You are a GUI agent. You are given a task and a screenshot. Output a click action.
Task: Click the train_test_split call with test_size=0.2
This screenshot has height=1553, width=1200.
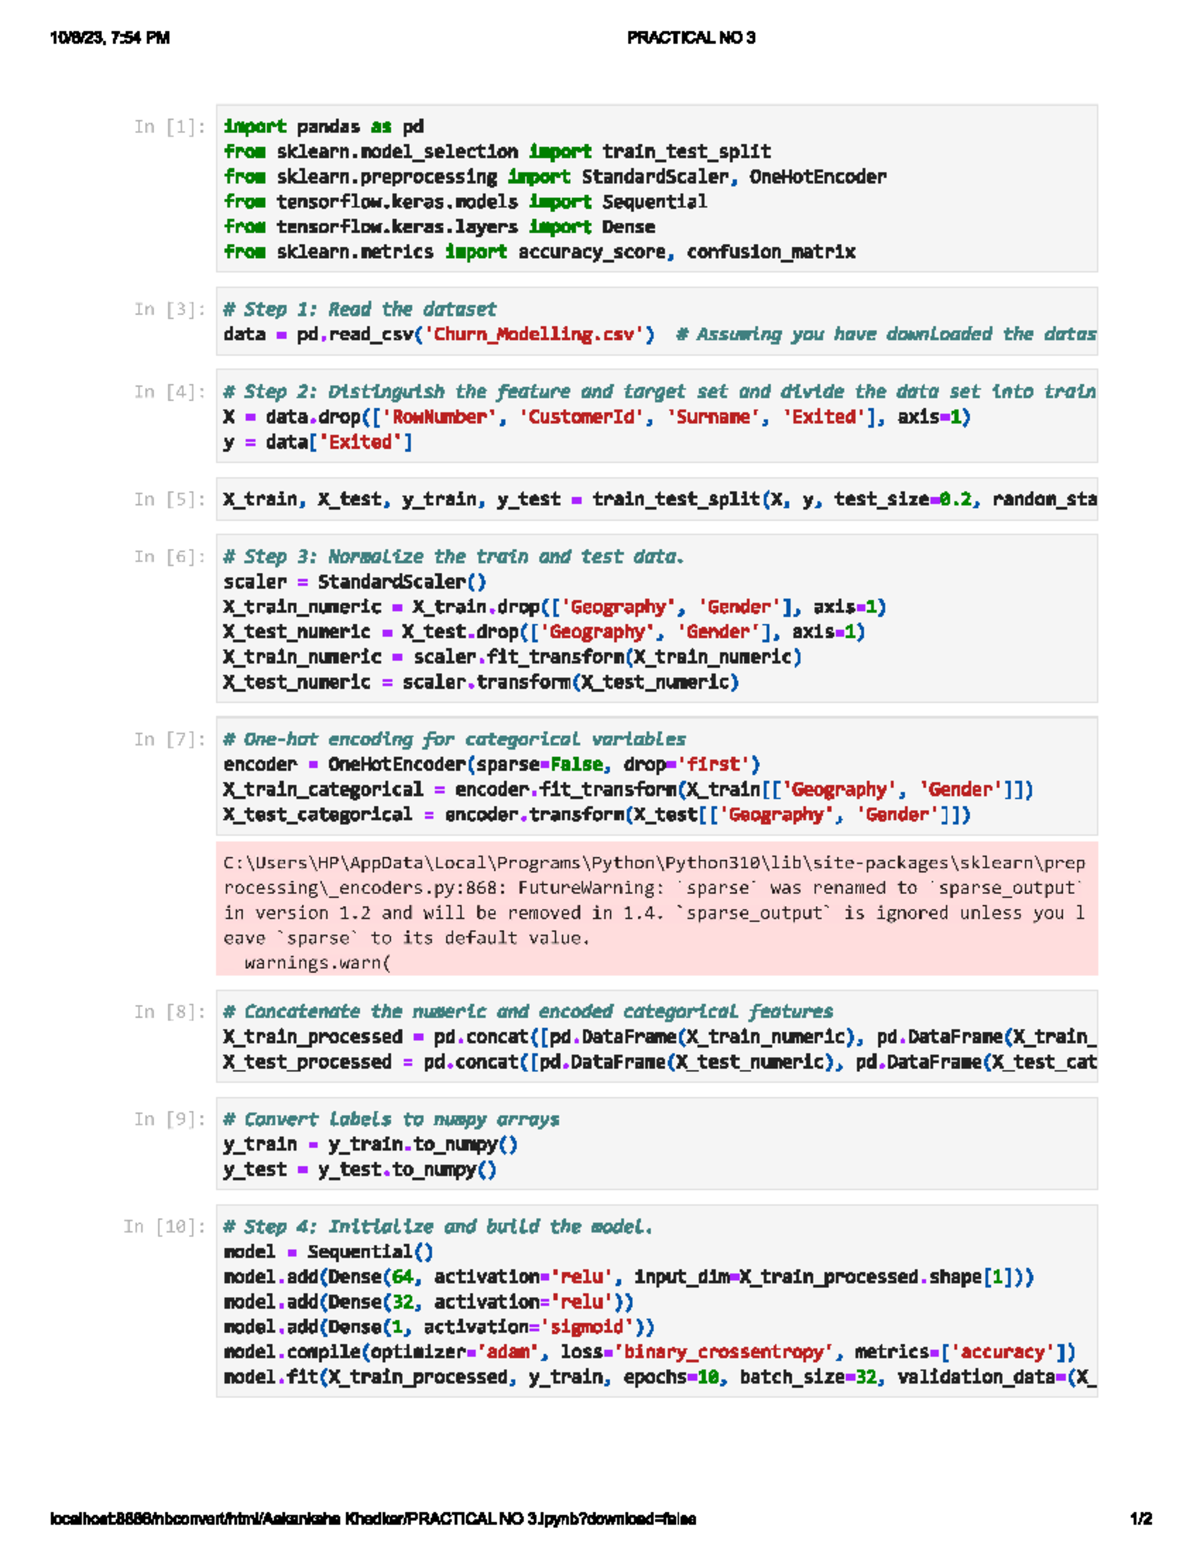click(x=660, y=500)
